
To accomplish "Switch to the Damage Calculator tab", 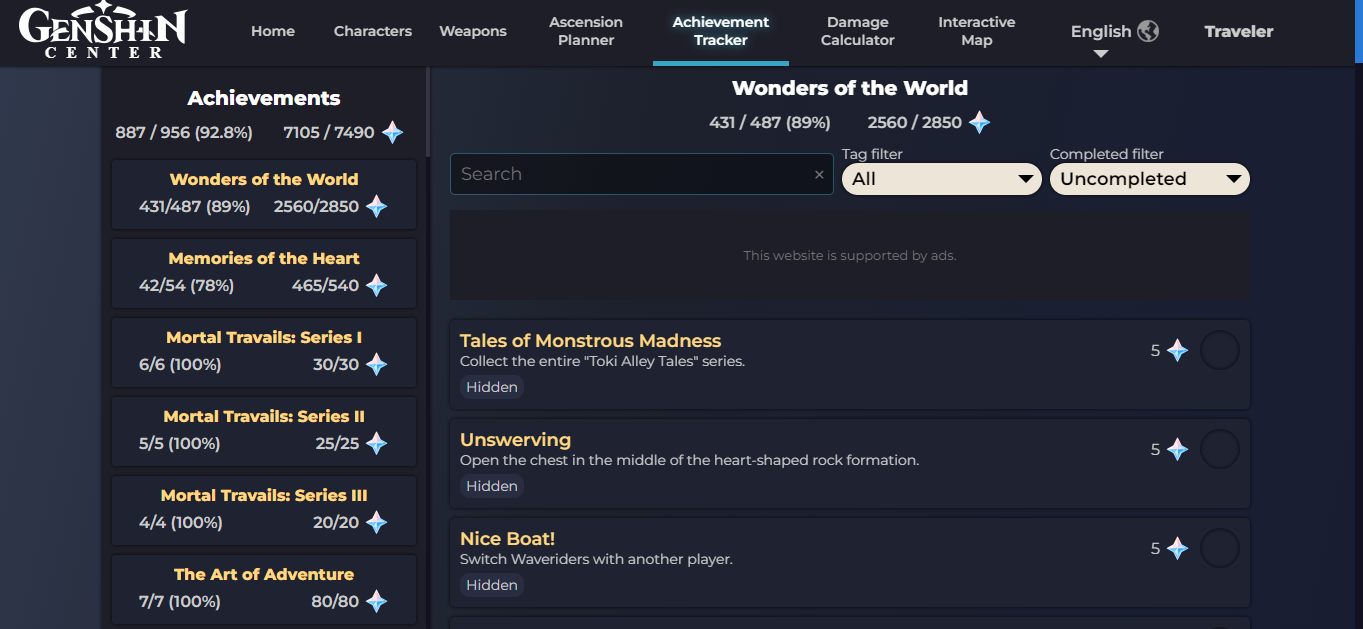I will (857, 31).
